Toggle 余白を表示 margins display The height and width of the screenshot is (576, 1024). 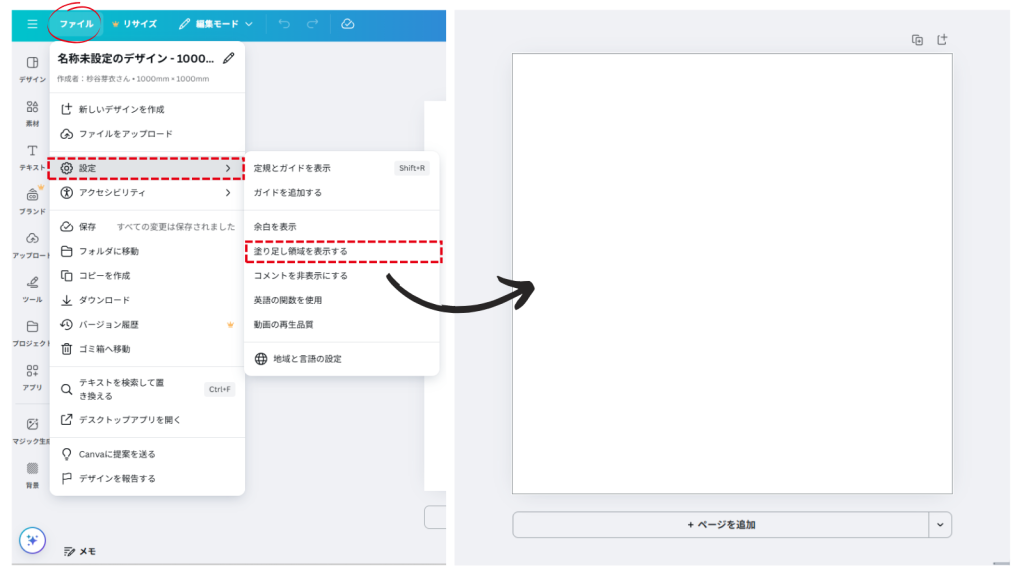[275, 227]
